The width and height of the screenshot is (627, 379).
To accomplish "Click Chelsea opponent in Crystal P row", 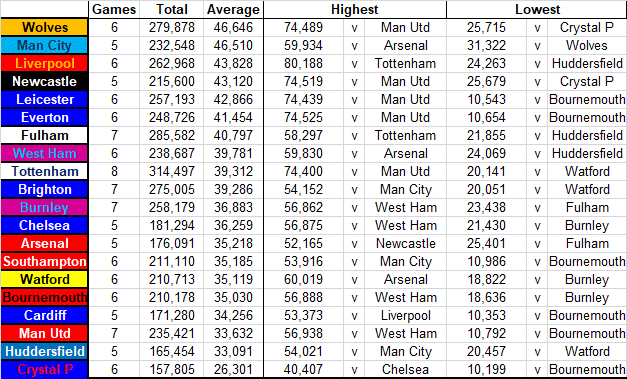I will [405, 369].
